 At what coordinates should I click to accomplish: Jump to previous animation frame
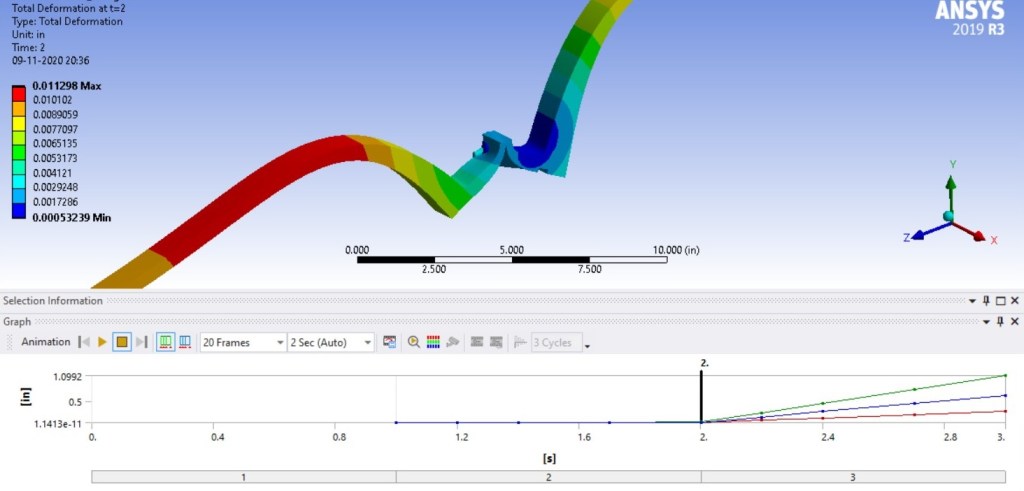[85, 342]
